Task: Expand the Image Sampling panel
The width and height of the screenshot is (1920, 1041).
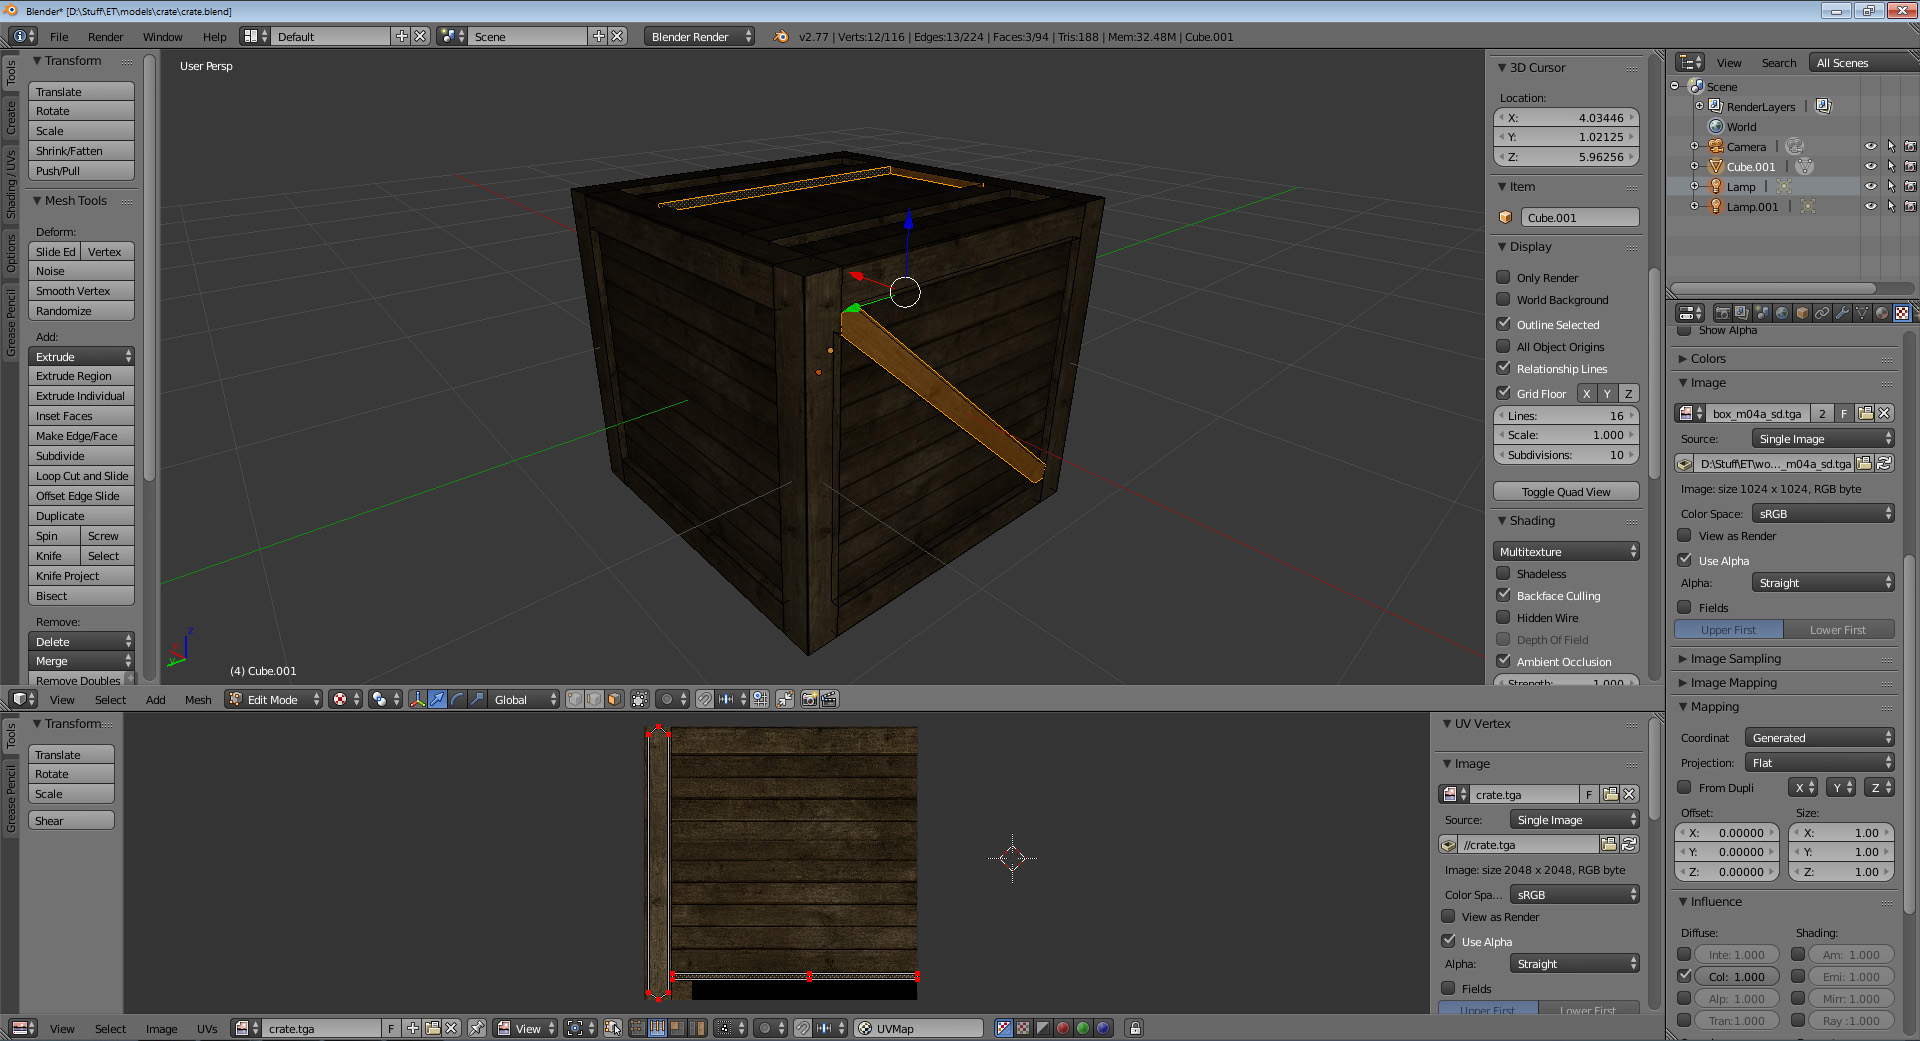Action: tap(1735, 658)
